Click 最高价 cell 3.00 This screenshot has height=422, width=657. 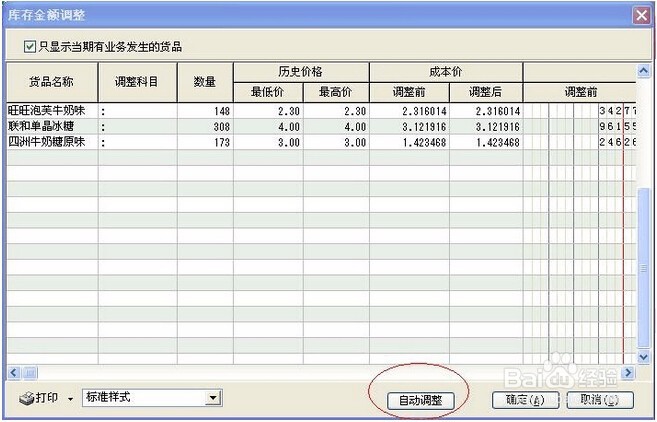336,142
